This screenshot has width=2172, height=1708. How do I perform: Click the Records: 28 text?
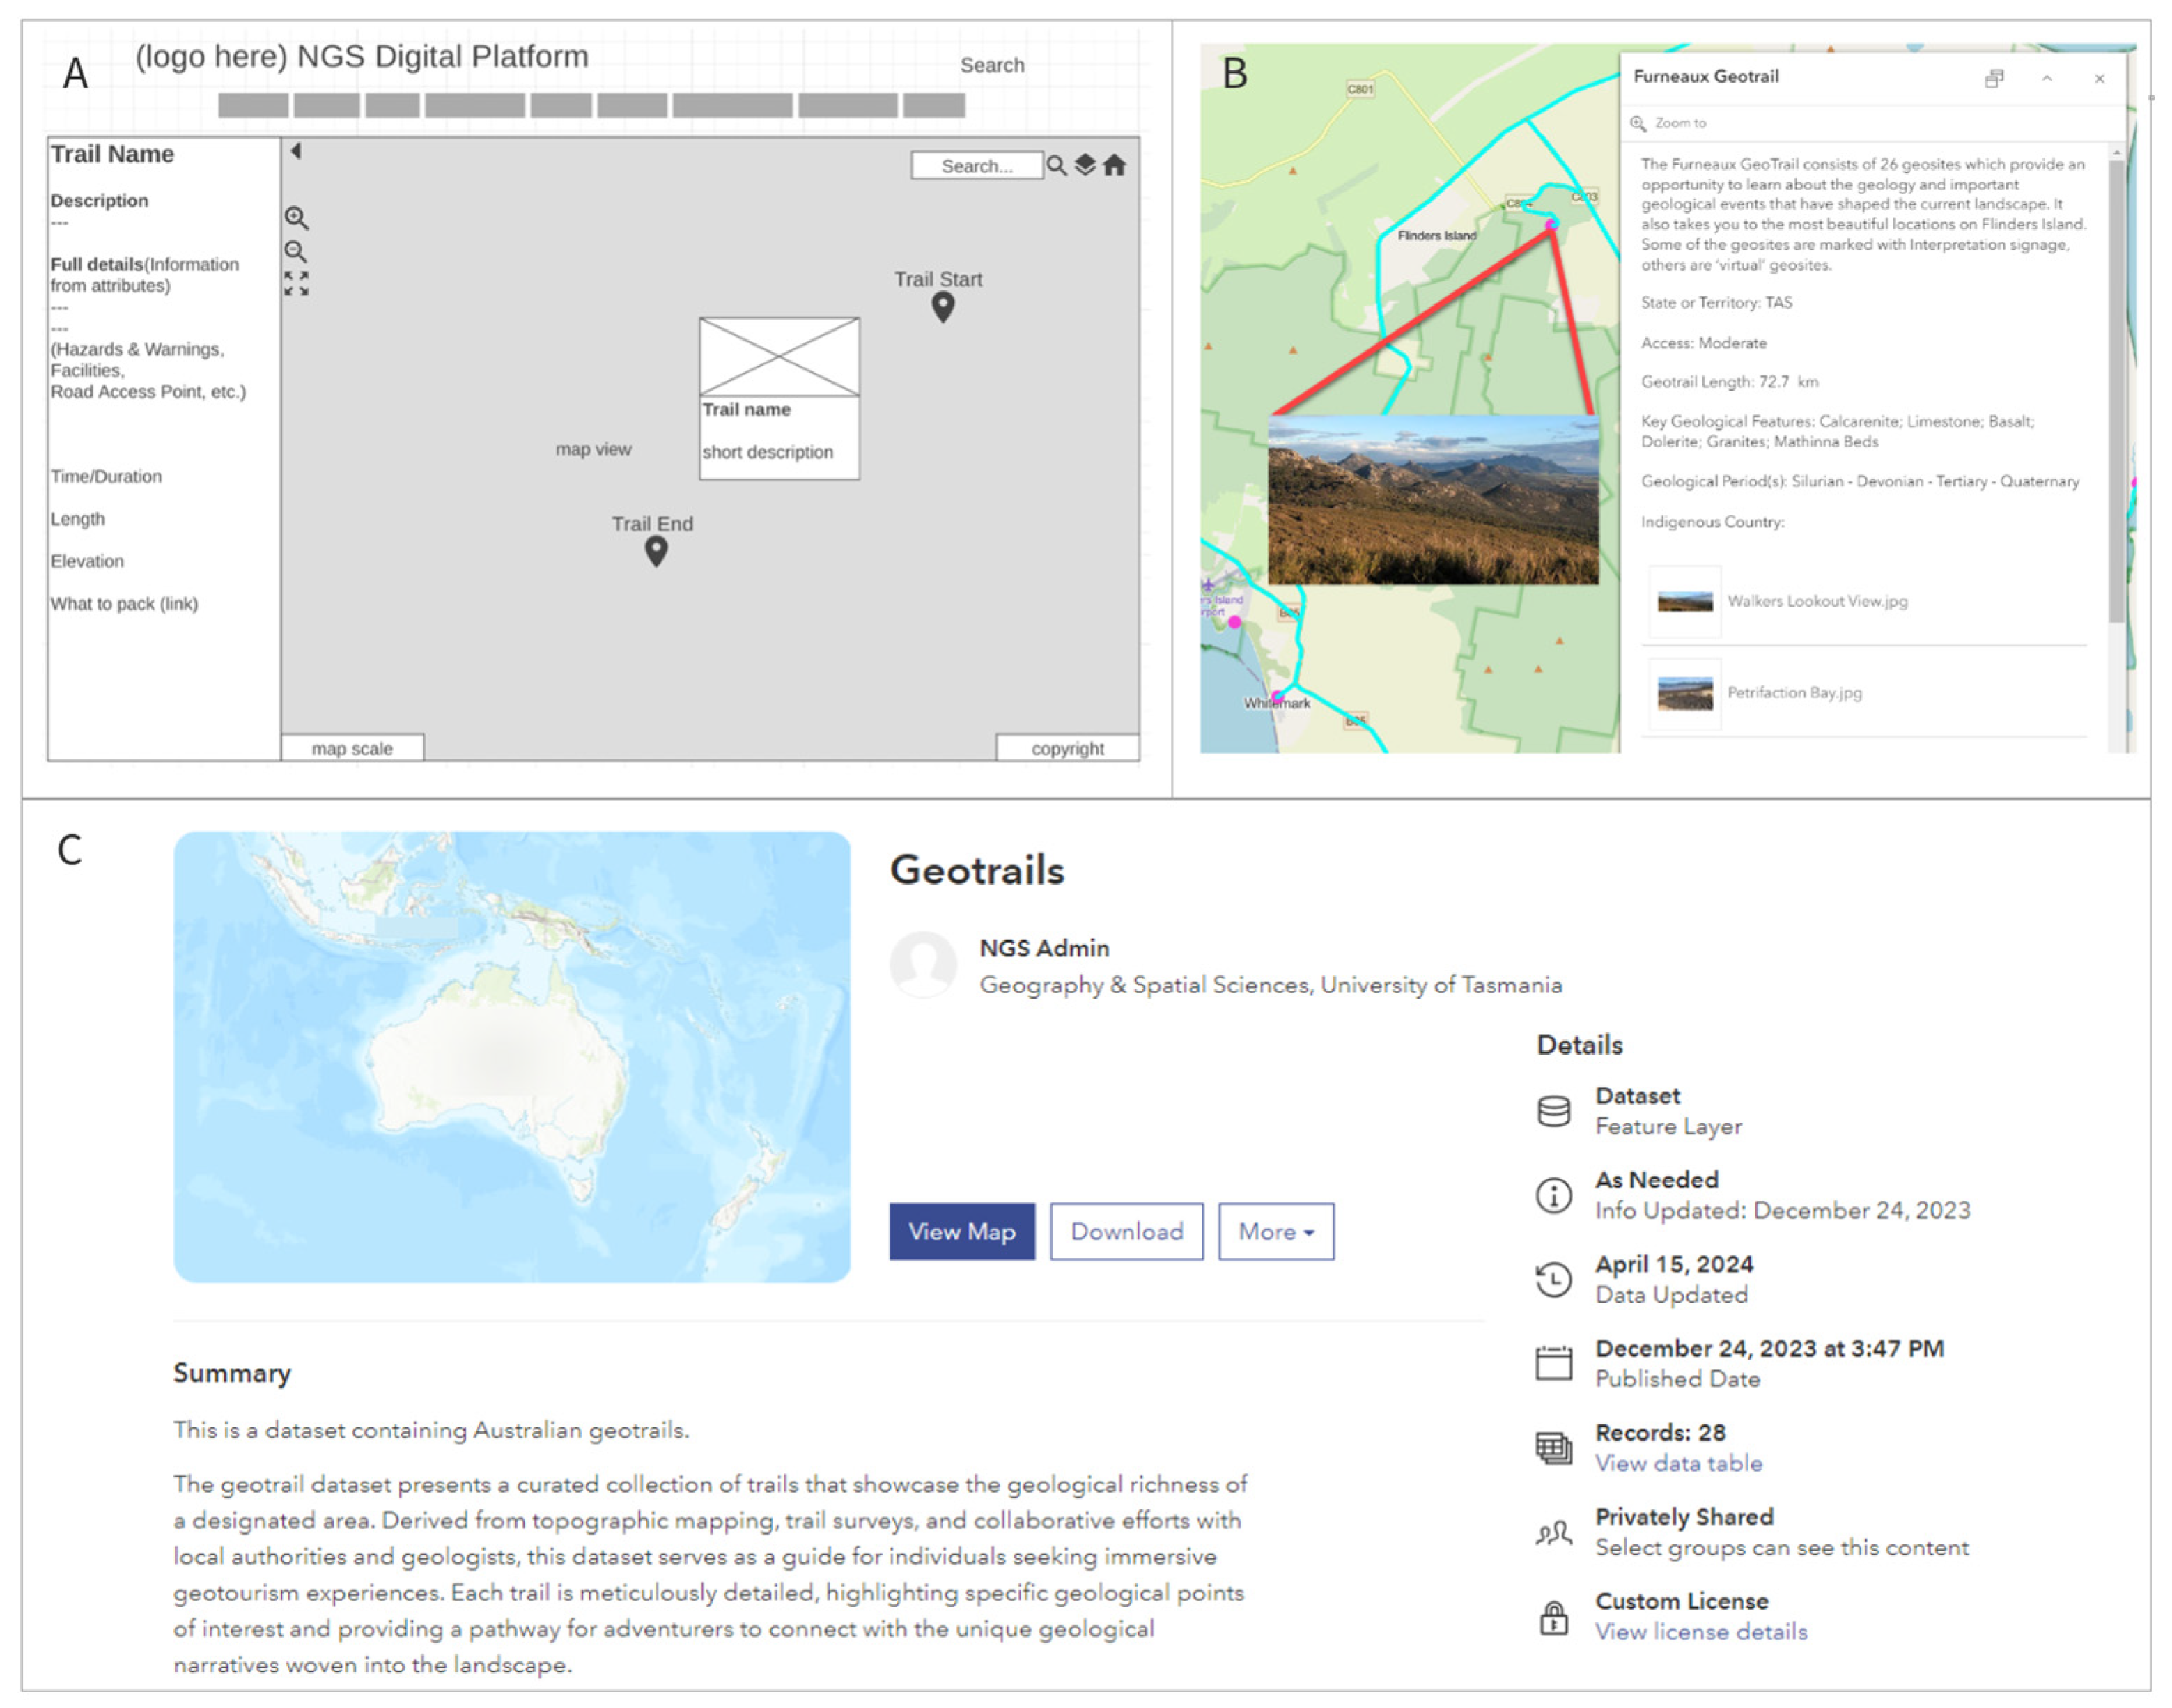click(1661, 1434)
